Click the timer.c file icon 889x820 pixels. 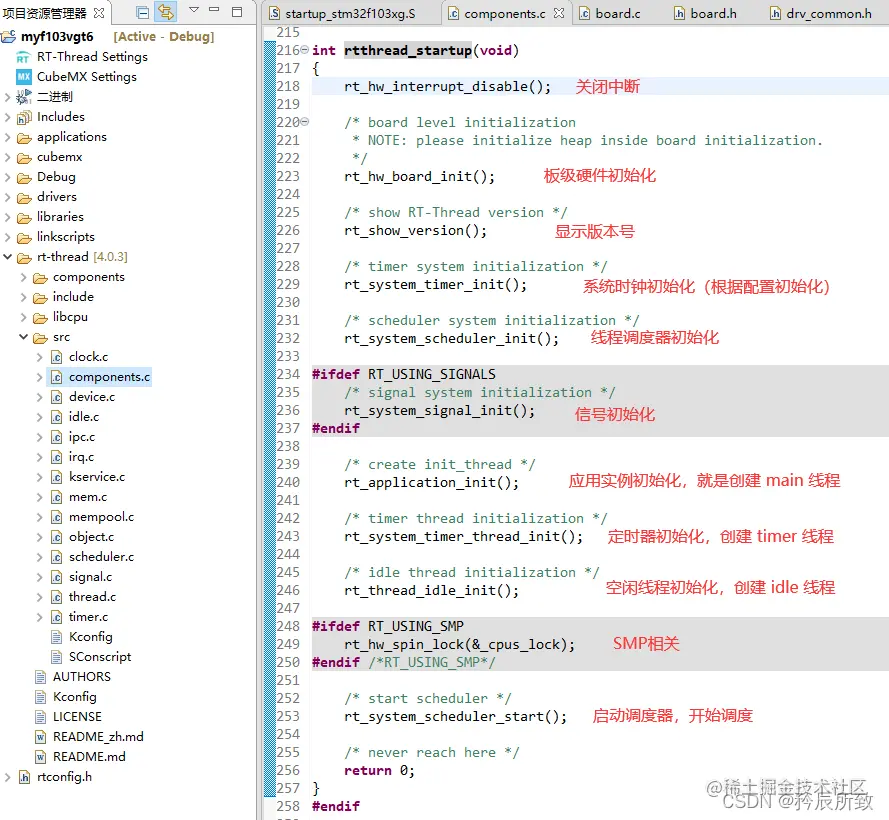click(x=56, y=617)
